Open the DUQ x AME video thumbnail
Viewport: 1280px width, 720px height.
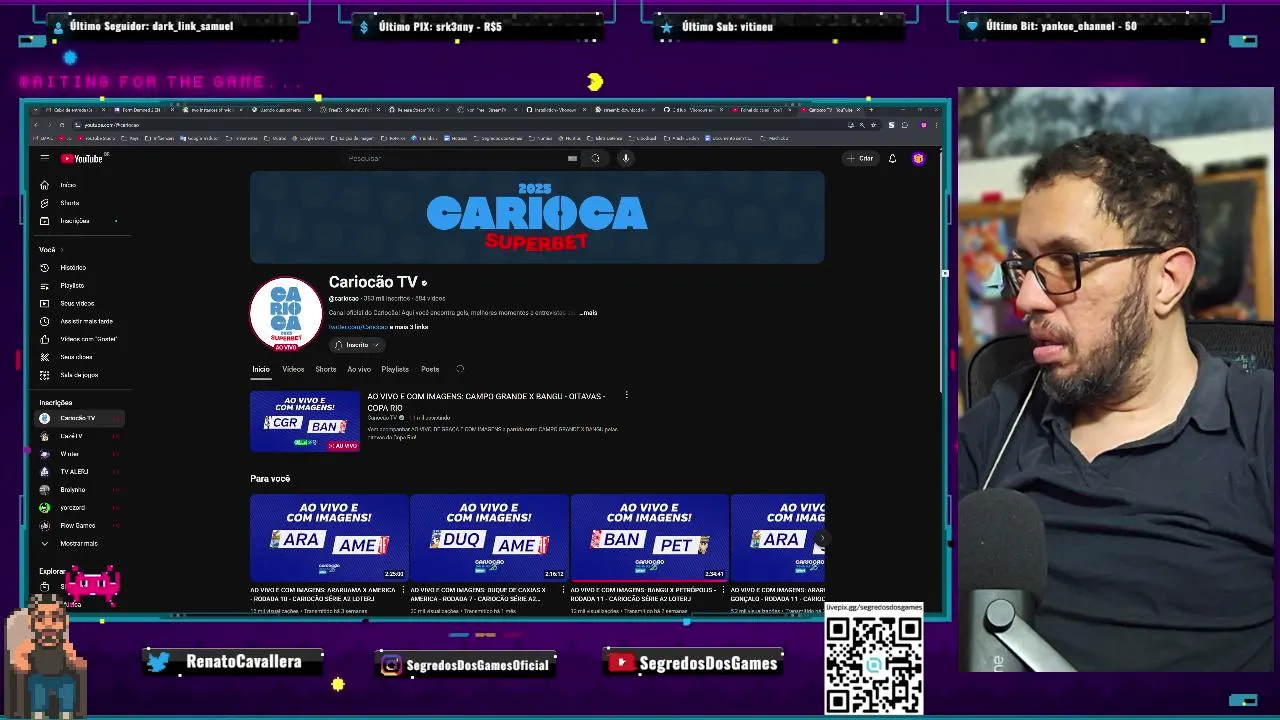coord(489,537)
